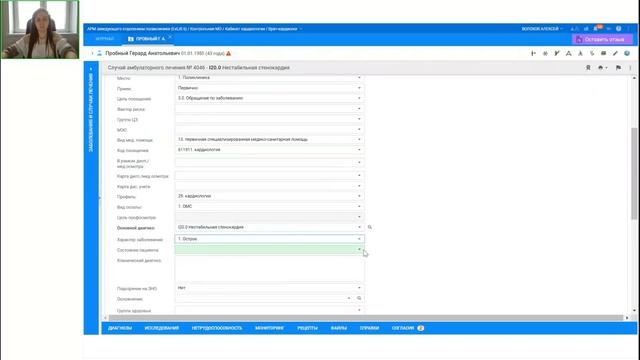640x360 pixels.
Task: Click magnifier icon beside 'Осложнение' field
Action: coord(359,298)
